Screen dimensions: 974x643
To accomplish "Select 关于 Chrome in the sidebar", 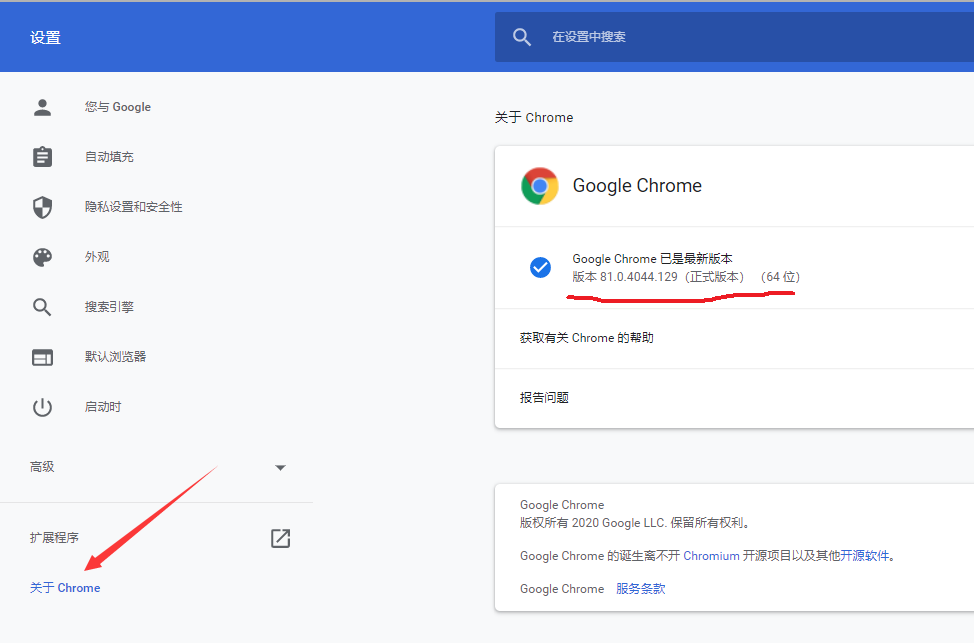I will 65,588.
